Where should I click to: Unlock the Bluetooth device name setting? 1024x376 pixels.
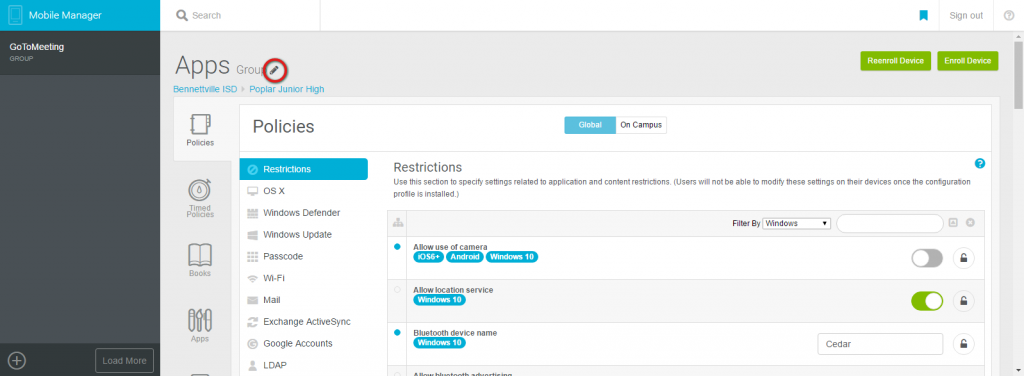(x=964, y=343)
